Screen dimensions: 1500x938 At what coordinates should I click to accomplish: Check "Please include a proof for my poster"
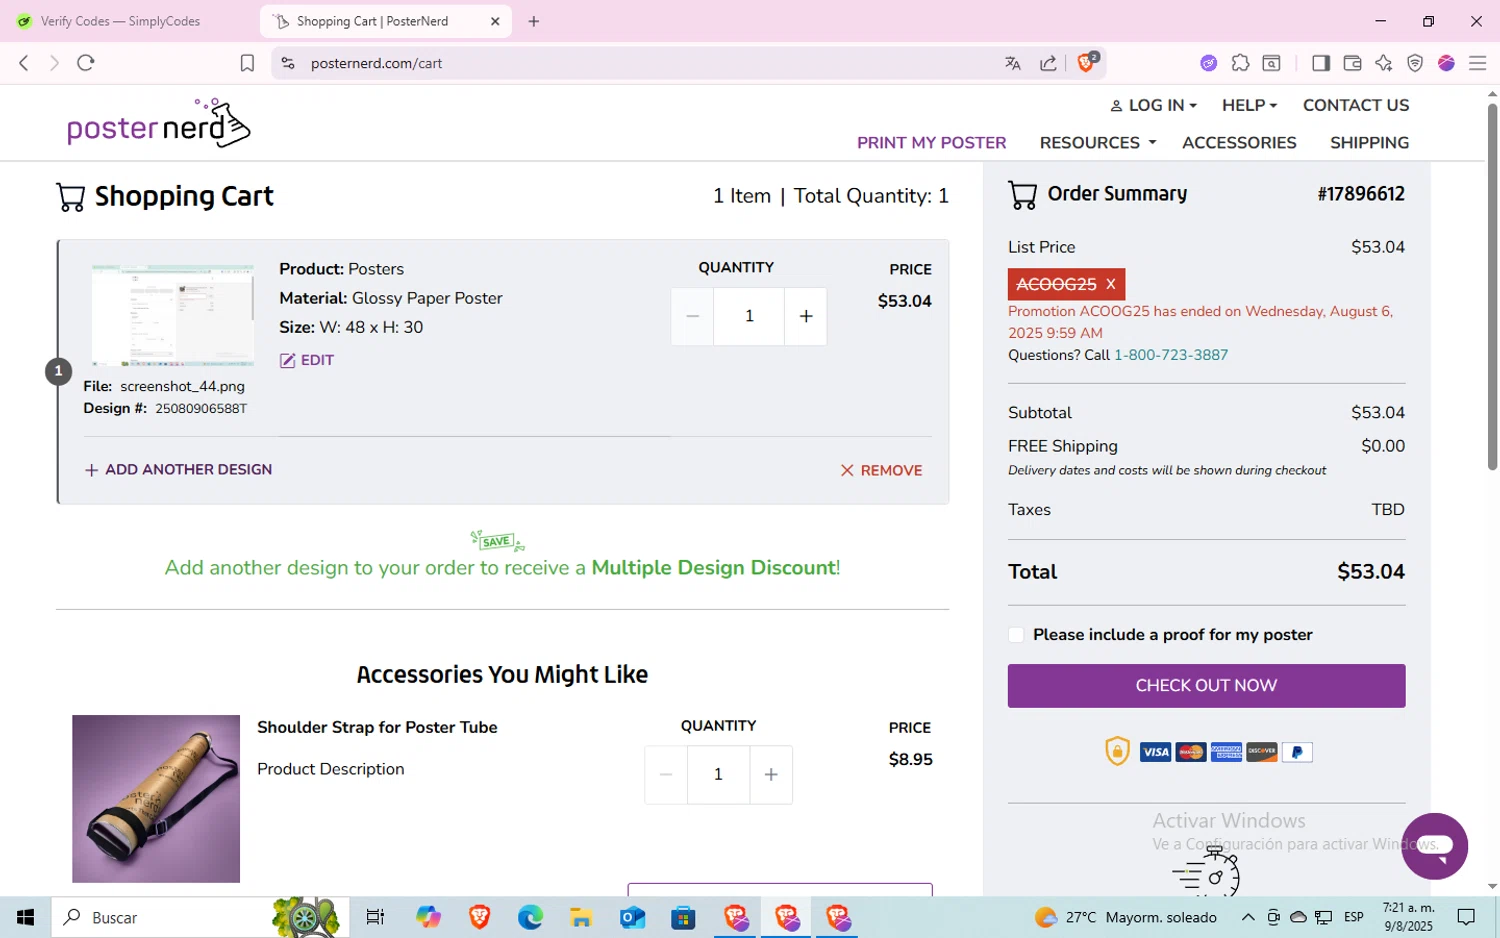(1016, 635)
